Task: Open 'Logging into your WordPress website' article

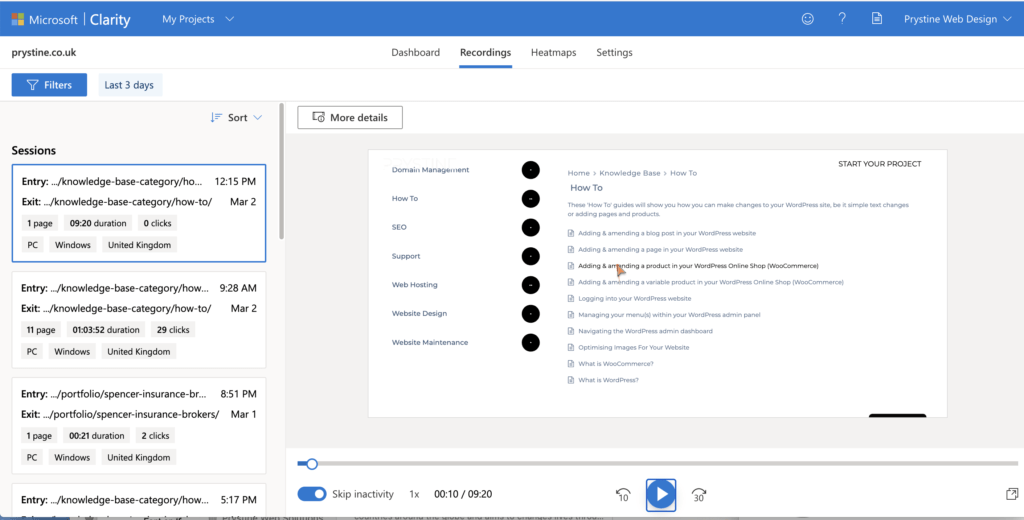Action: [x=634, y=299]
